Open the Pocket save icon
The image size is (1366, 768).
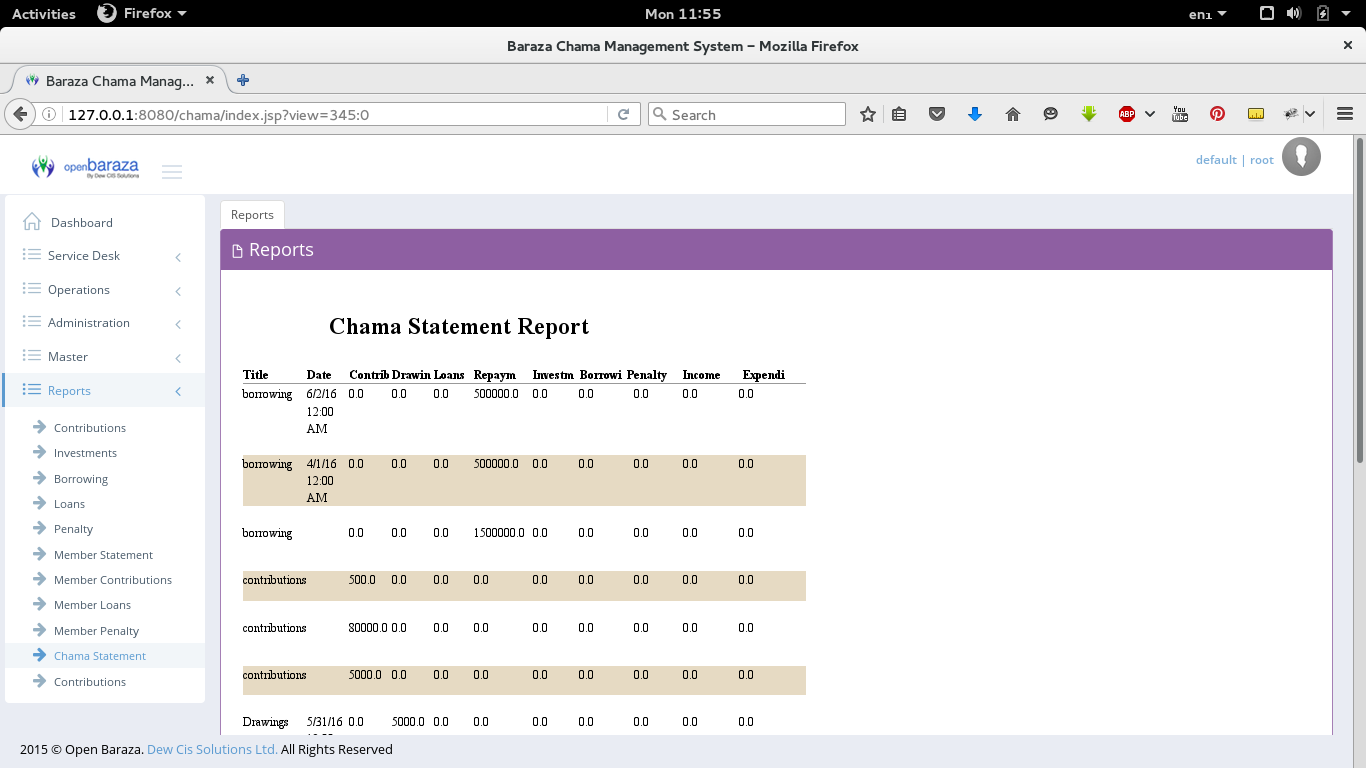(937, 114)
